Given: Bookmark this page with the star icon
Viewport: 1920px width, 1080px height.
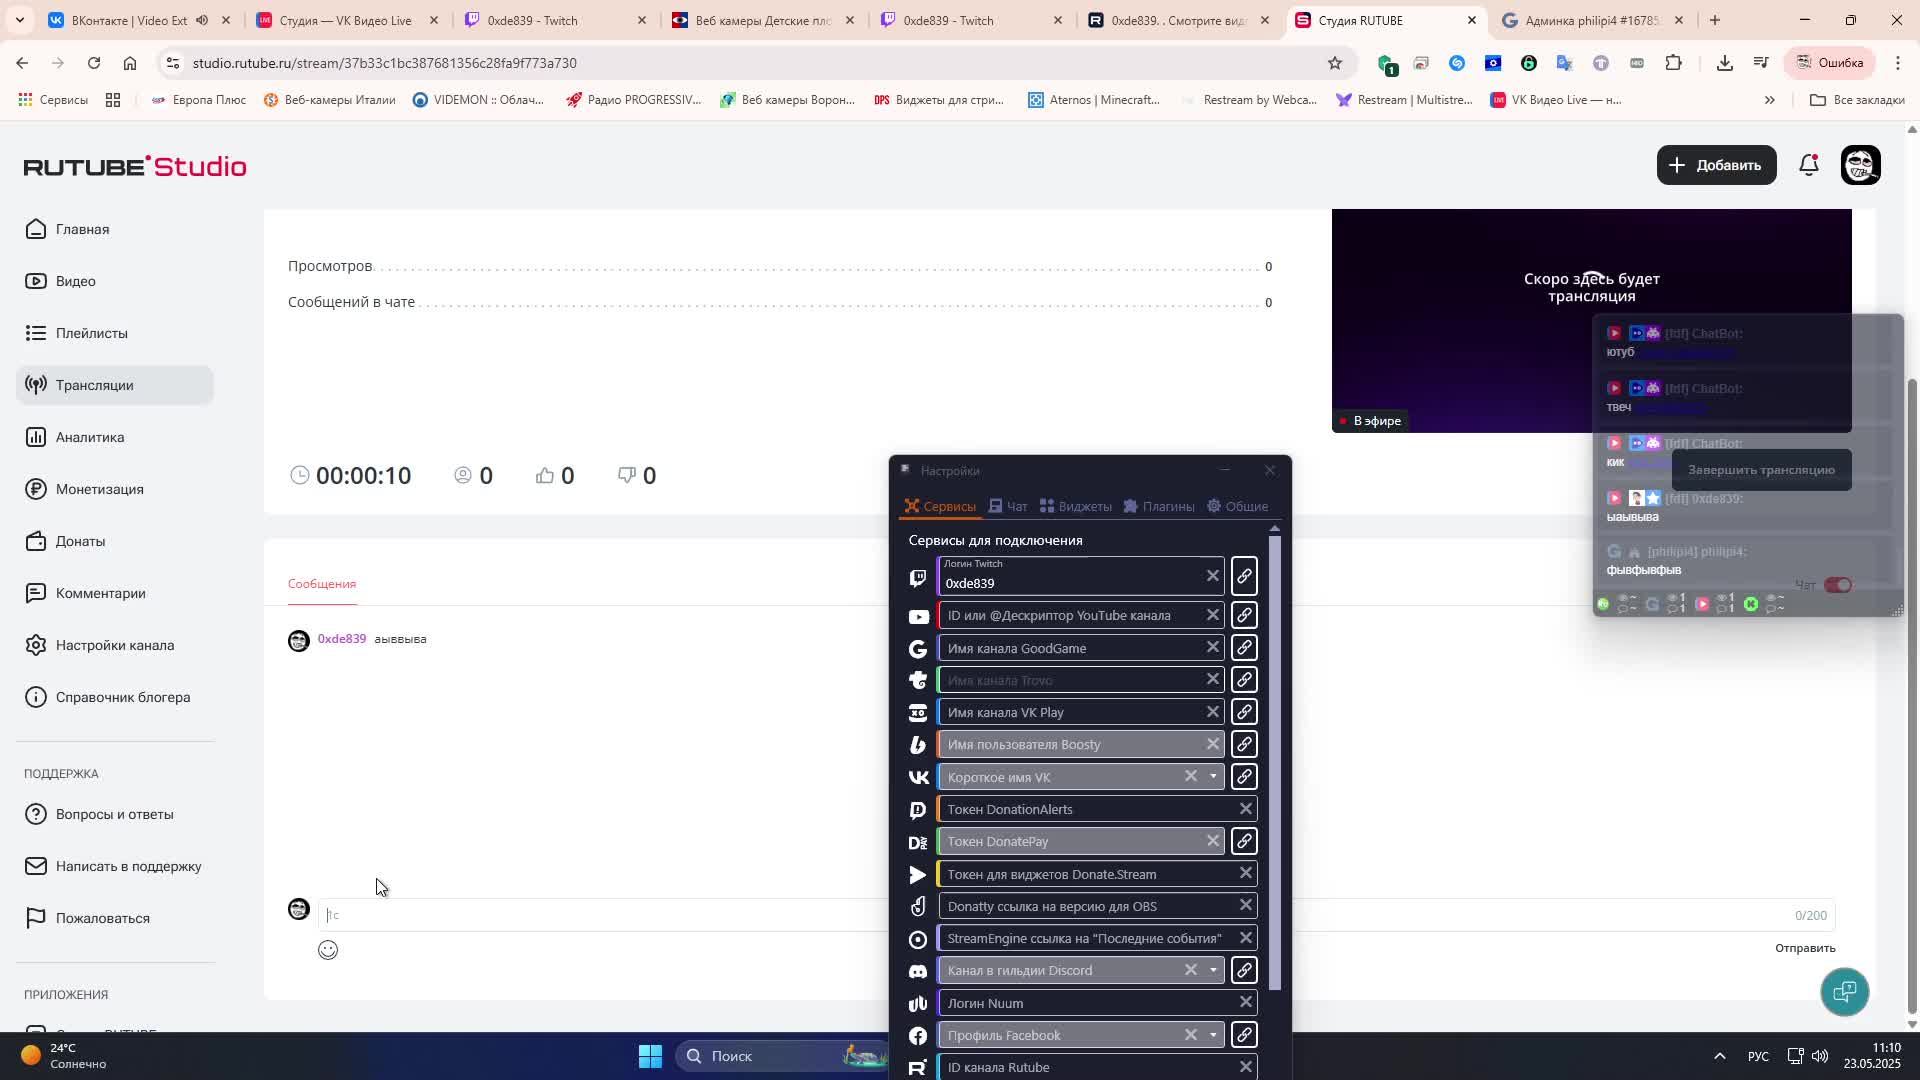Looking at the screenshot, I should (x=1335, y=63).
